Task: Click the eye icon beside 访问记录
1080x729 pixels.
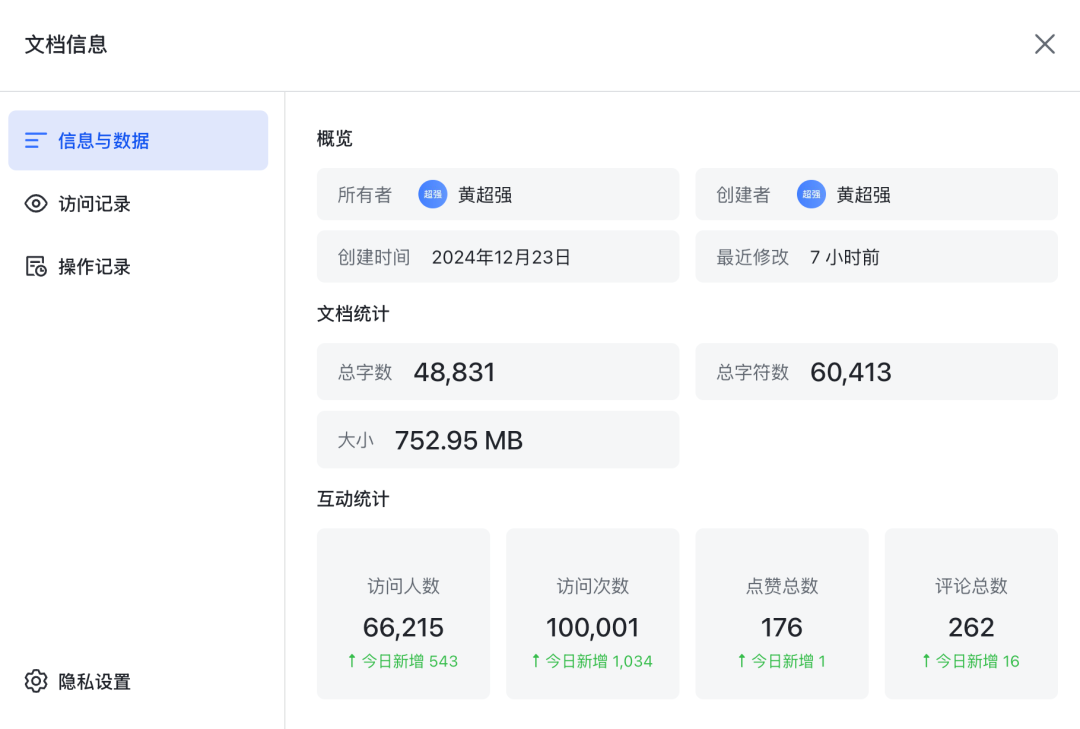Action: click(36, 204)
